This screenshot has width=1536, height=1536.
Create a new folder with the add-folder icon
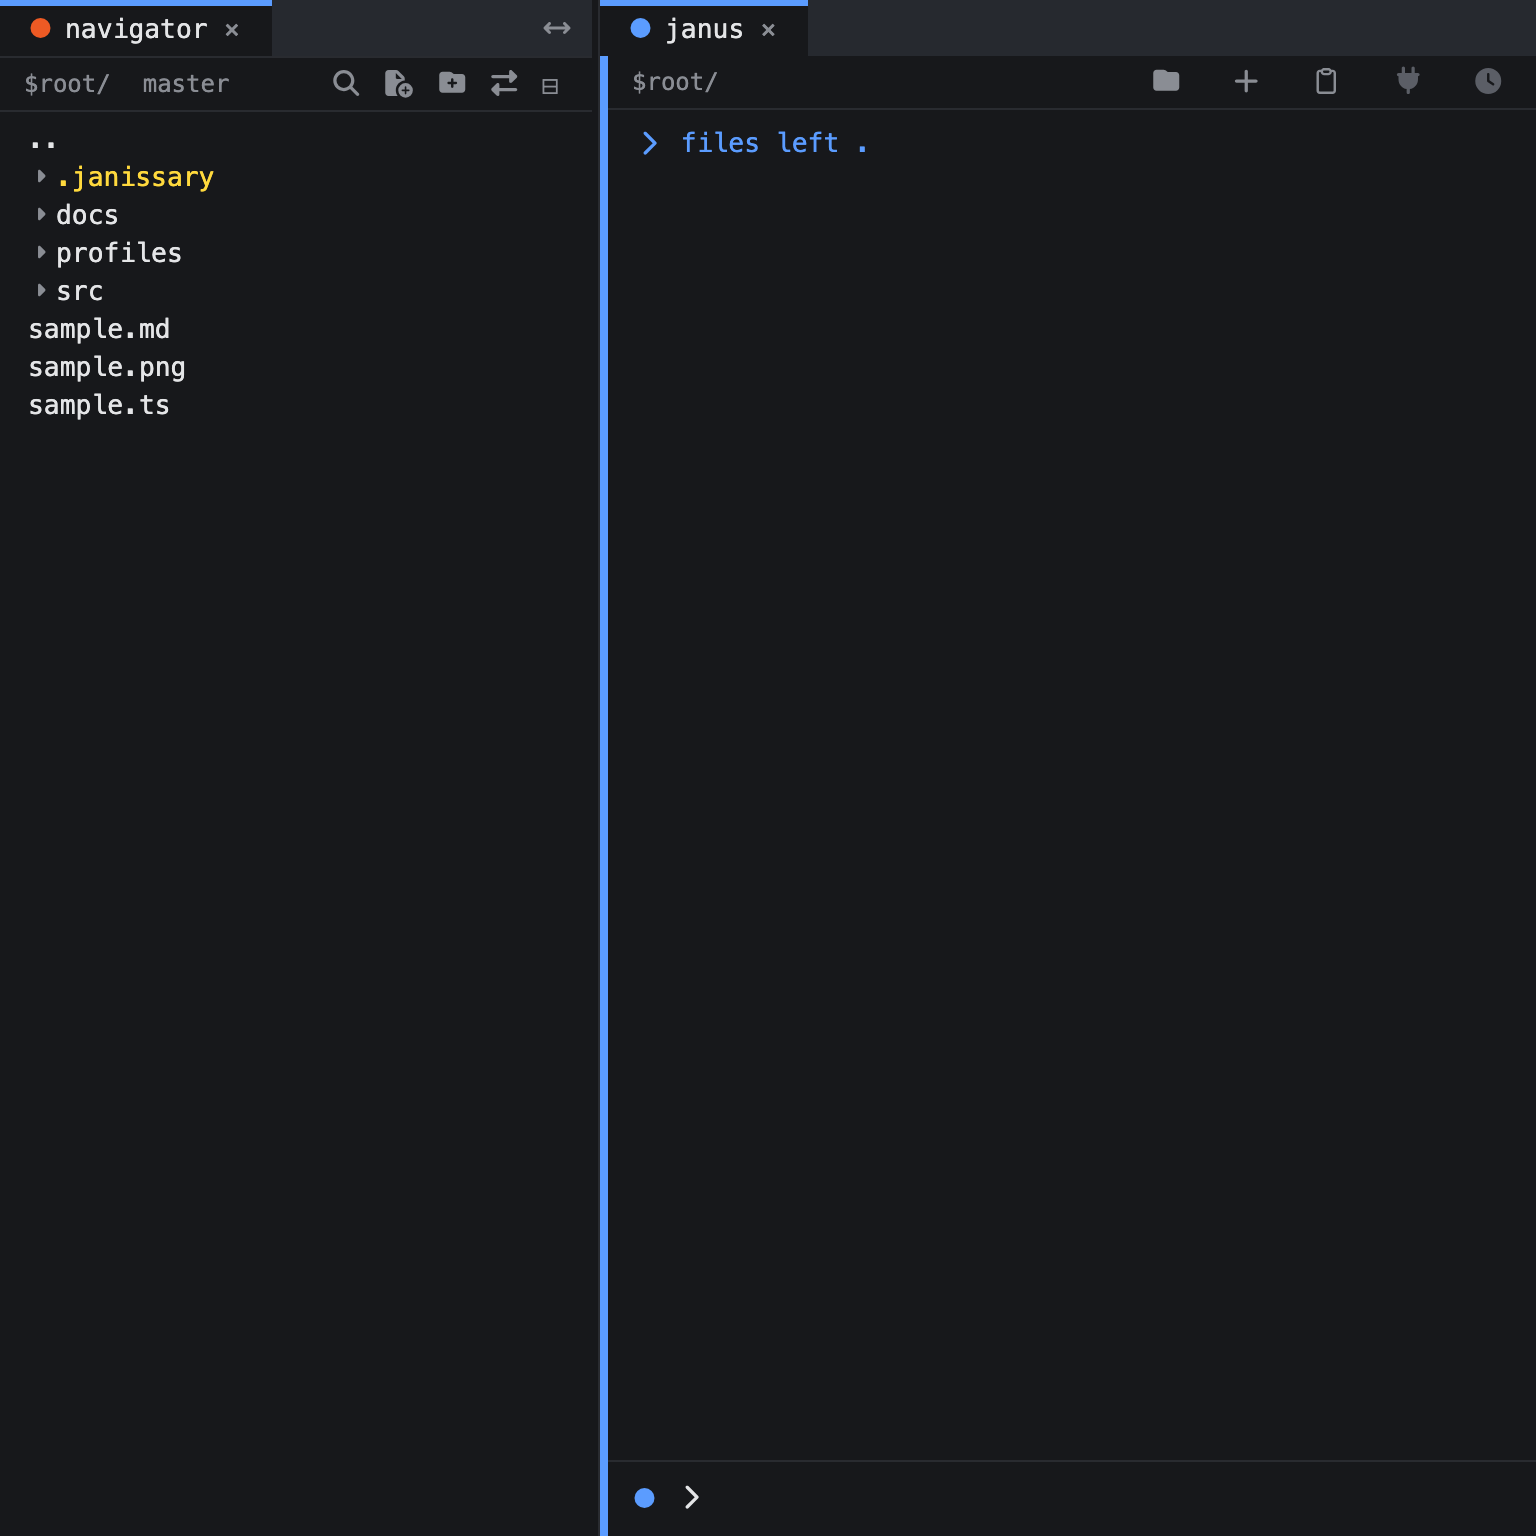452,82
